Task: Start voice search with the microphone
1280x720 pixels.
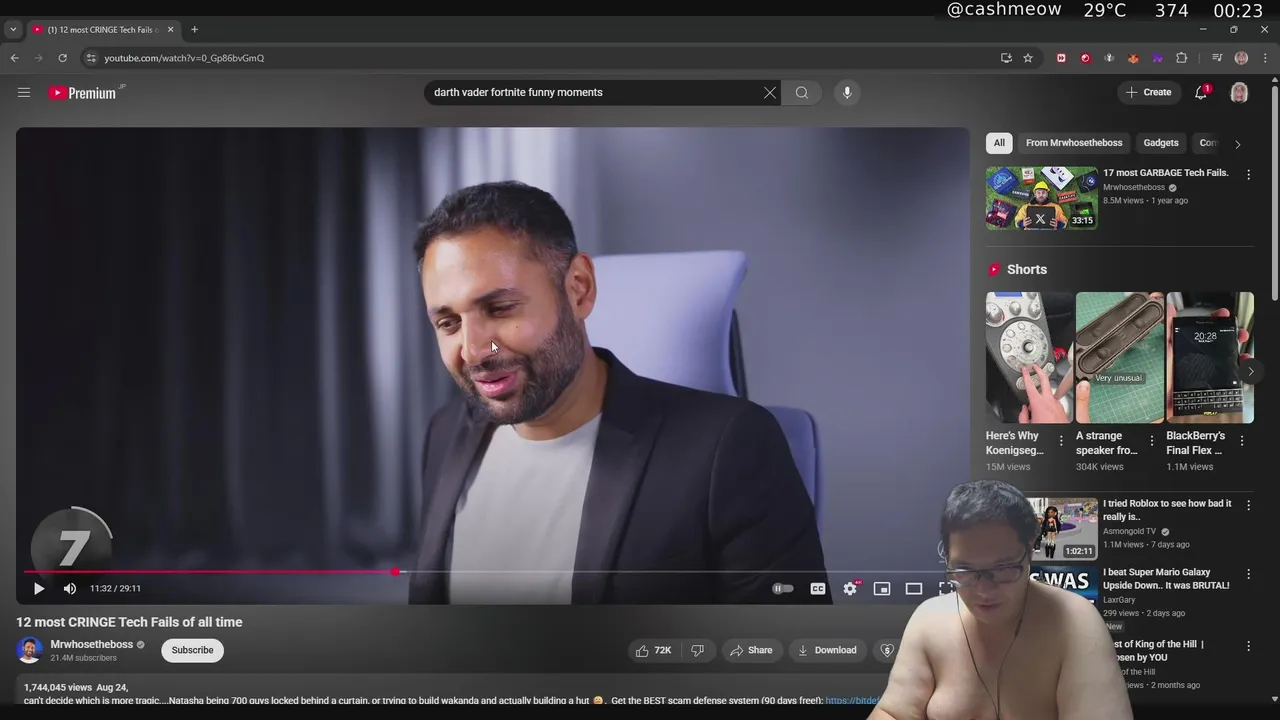Action: [847, 92]
